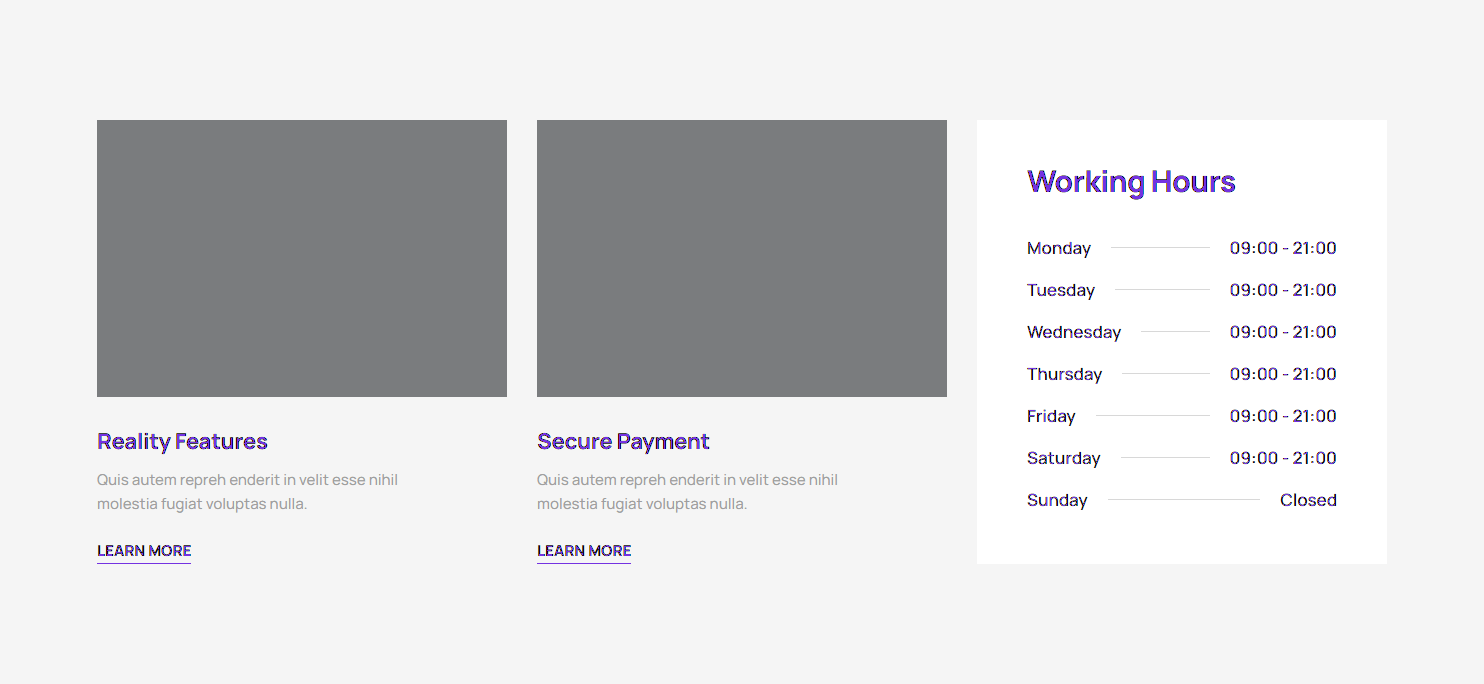The height and width of the screenshot is (684, 1484).
Task: Click Learn More under Reality Features
Action: (x=144, y=551)
